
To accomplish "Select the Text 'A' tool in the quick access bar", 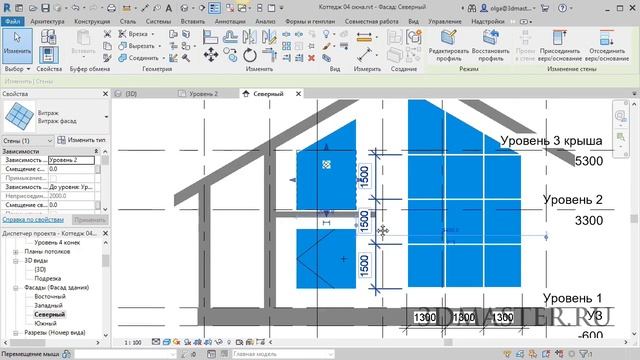I will click(x=169, y=8).
